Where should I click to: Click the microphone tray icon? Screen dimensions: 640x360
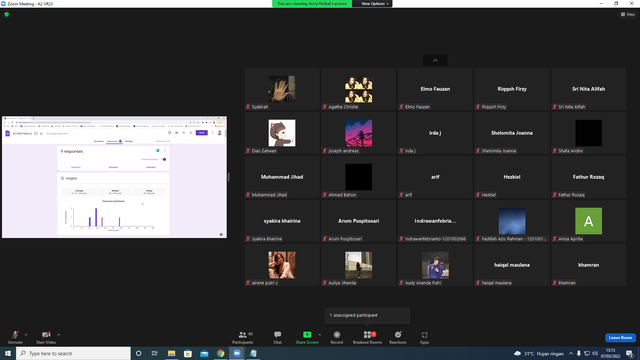[x=579, y=353]
